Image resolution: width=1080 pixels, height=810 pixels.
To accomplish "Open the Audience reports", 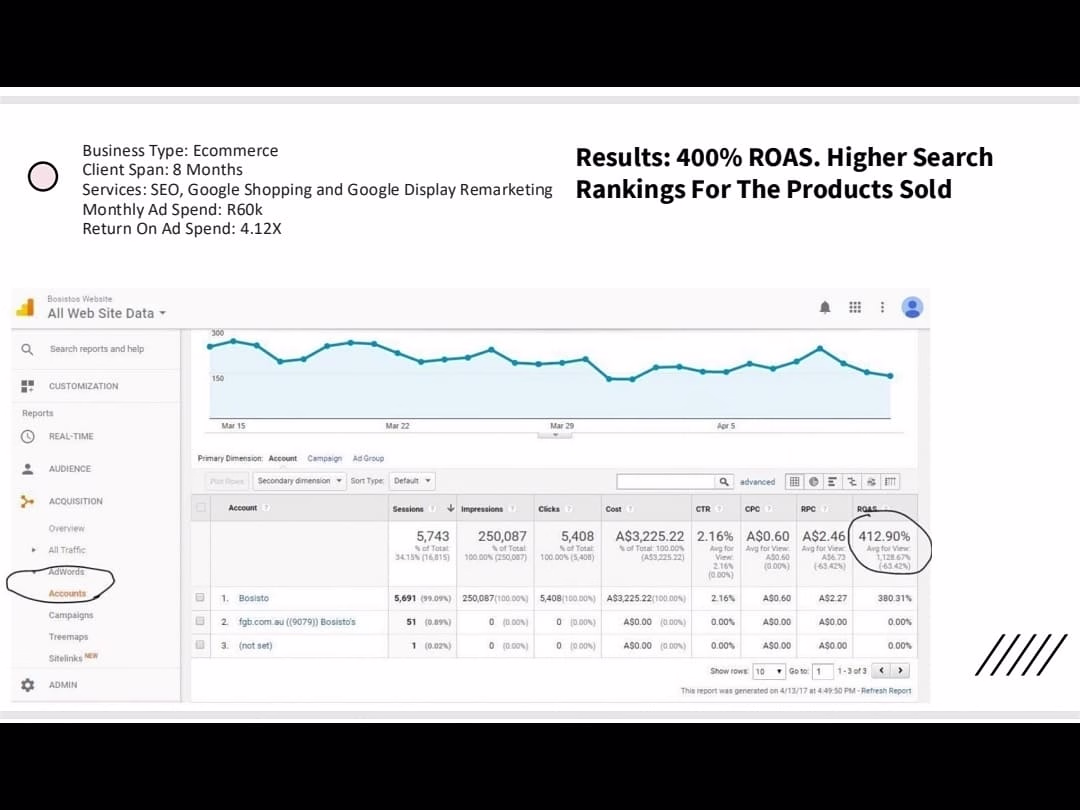I will [x=70, y=469].
